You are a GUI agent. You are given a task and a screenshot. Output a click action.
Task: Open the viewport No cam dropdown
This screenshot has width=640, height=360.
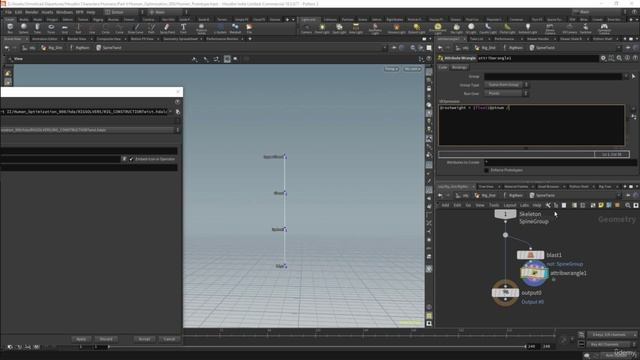412,69
